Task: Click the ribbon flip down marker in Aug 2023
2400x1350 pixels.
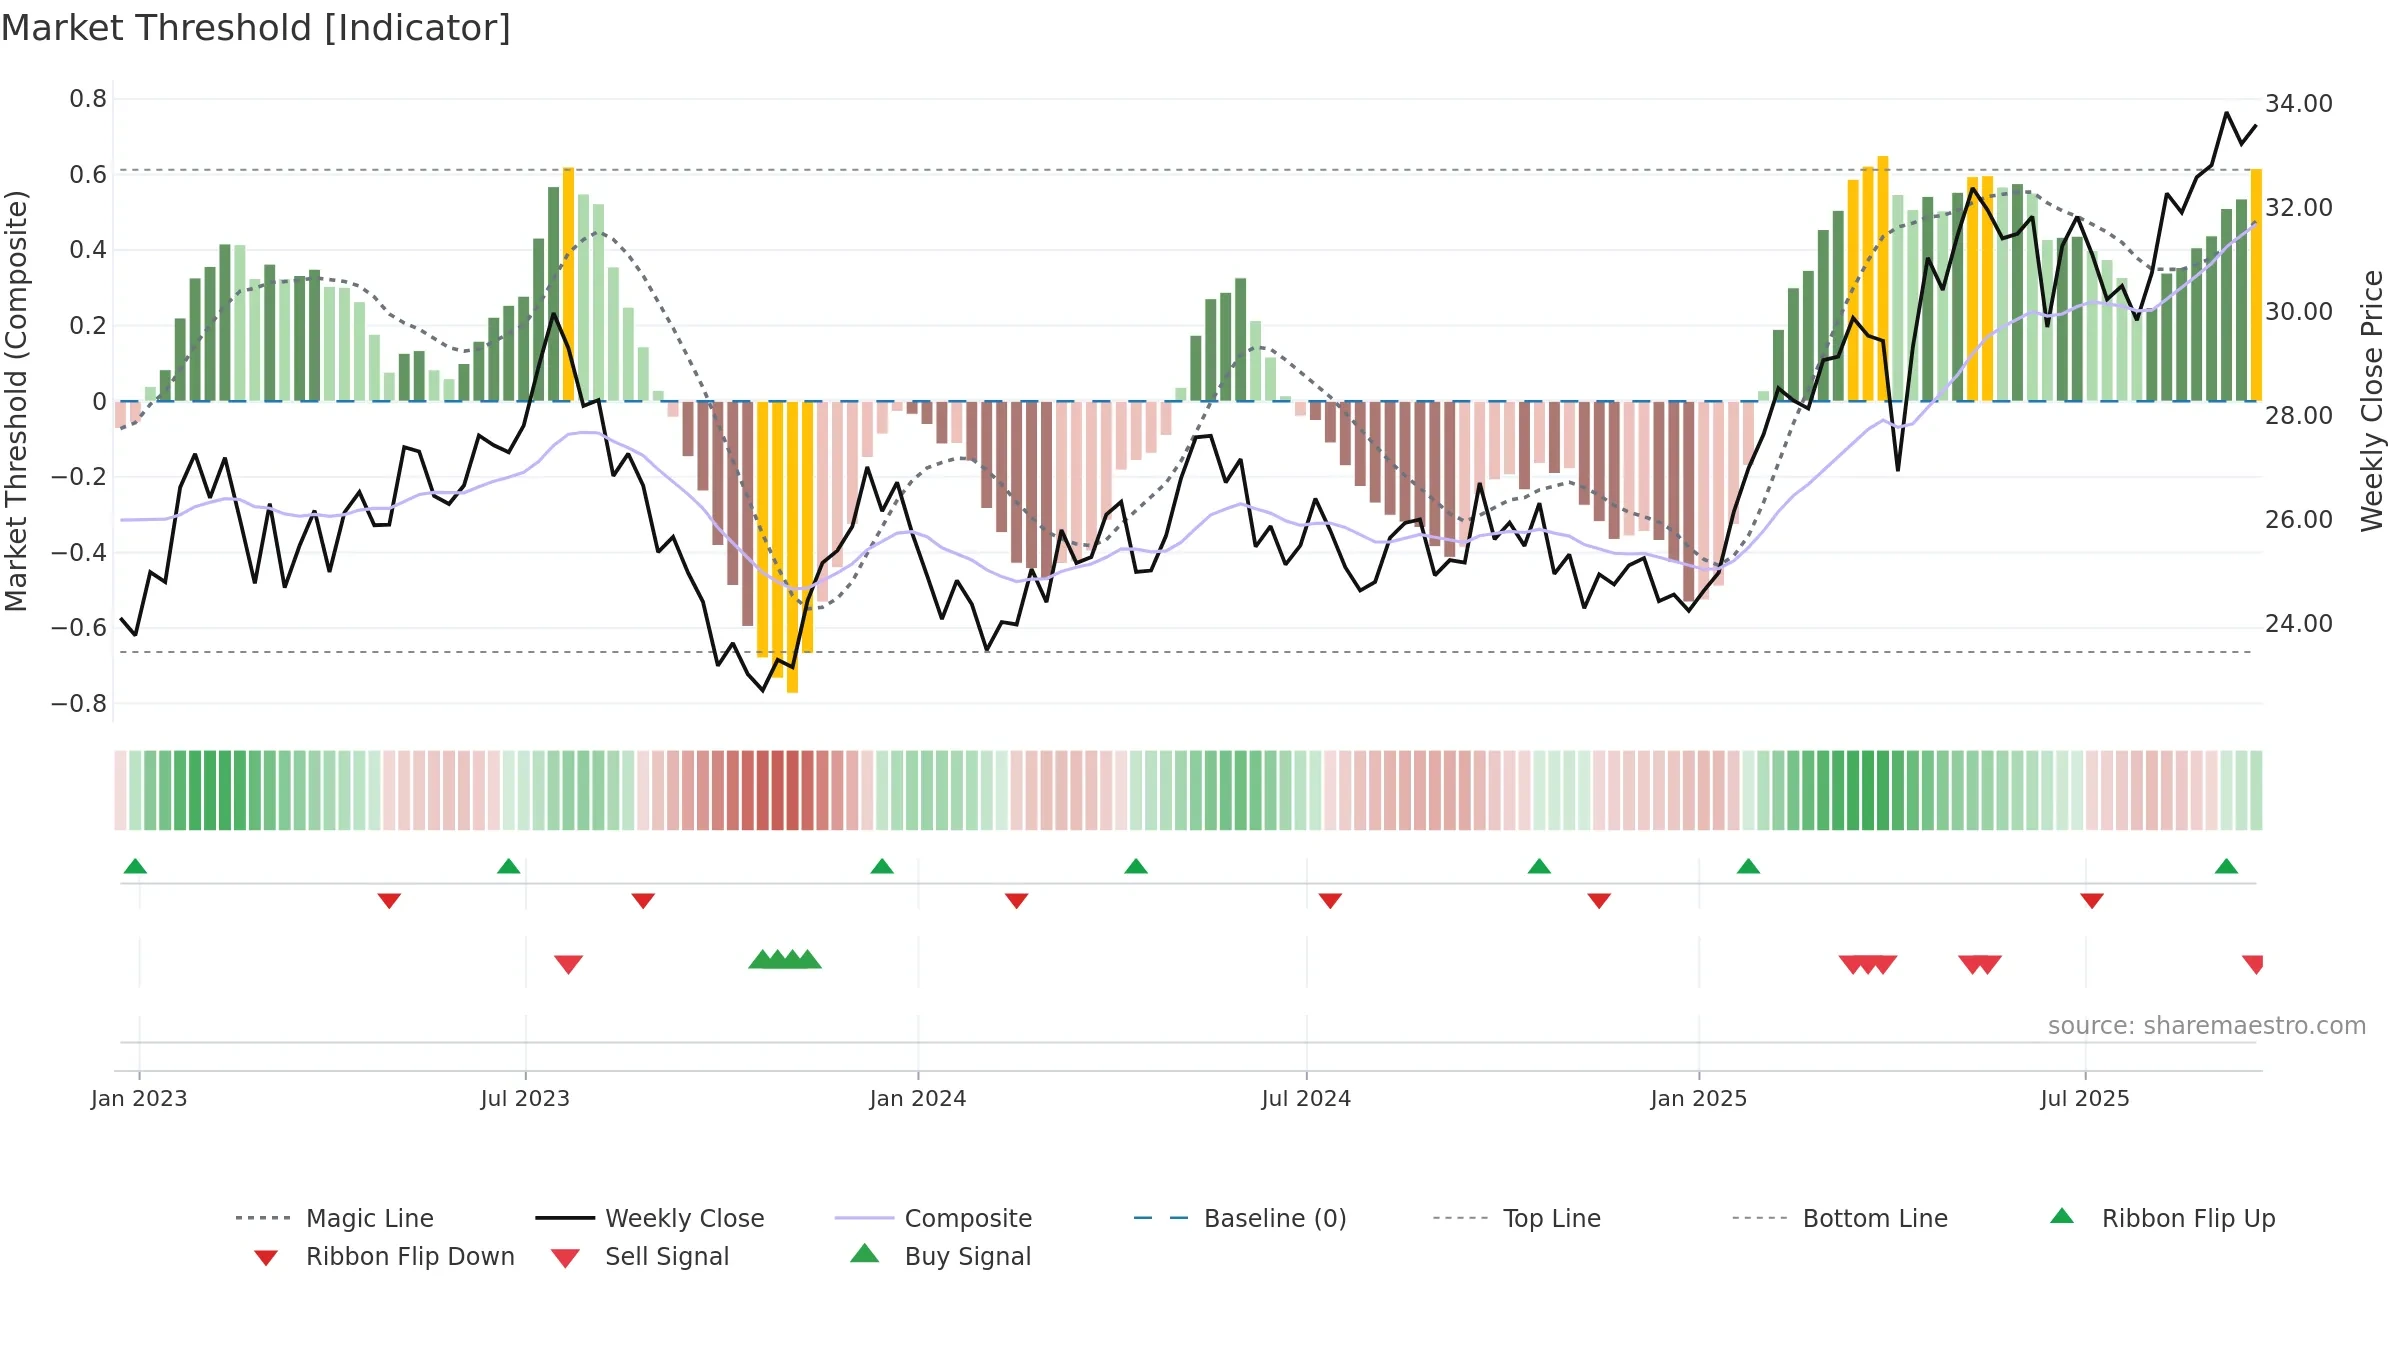Action: point(643,901)
